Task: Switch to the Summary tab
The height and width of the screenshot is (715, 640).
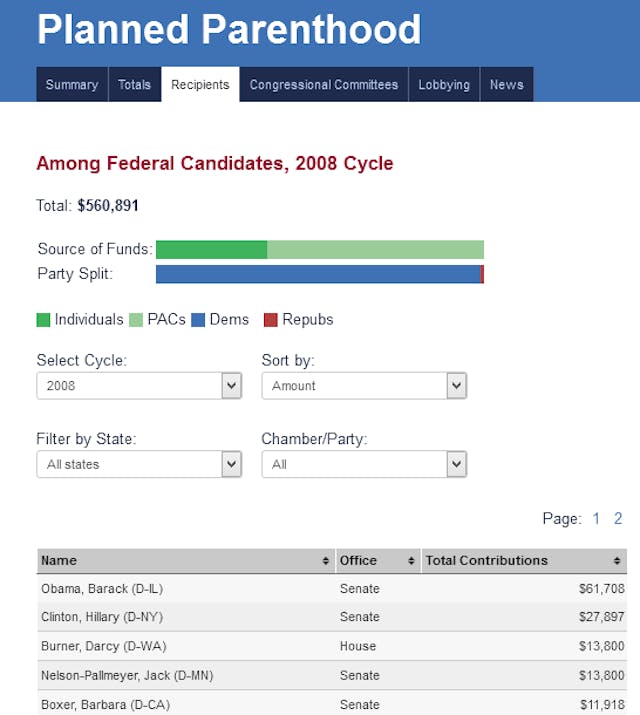Action: [x=71, y=85]
